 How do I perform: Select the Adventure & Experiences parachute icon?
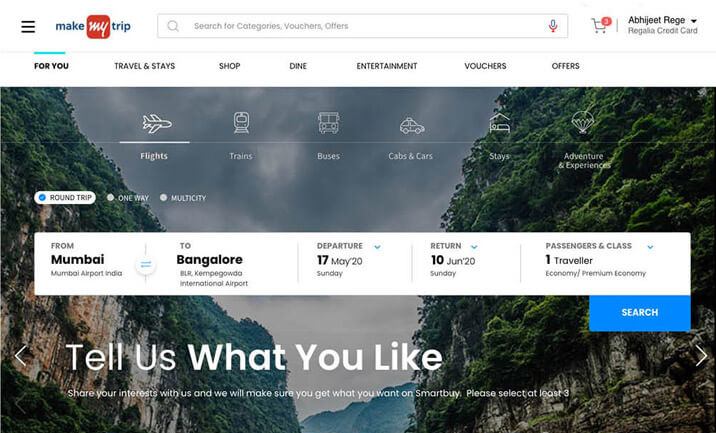click(583, 122)
